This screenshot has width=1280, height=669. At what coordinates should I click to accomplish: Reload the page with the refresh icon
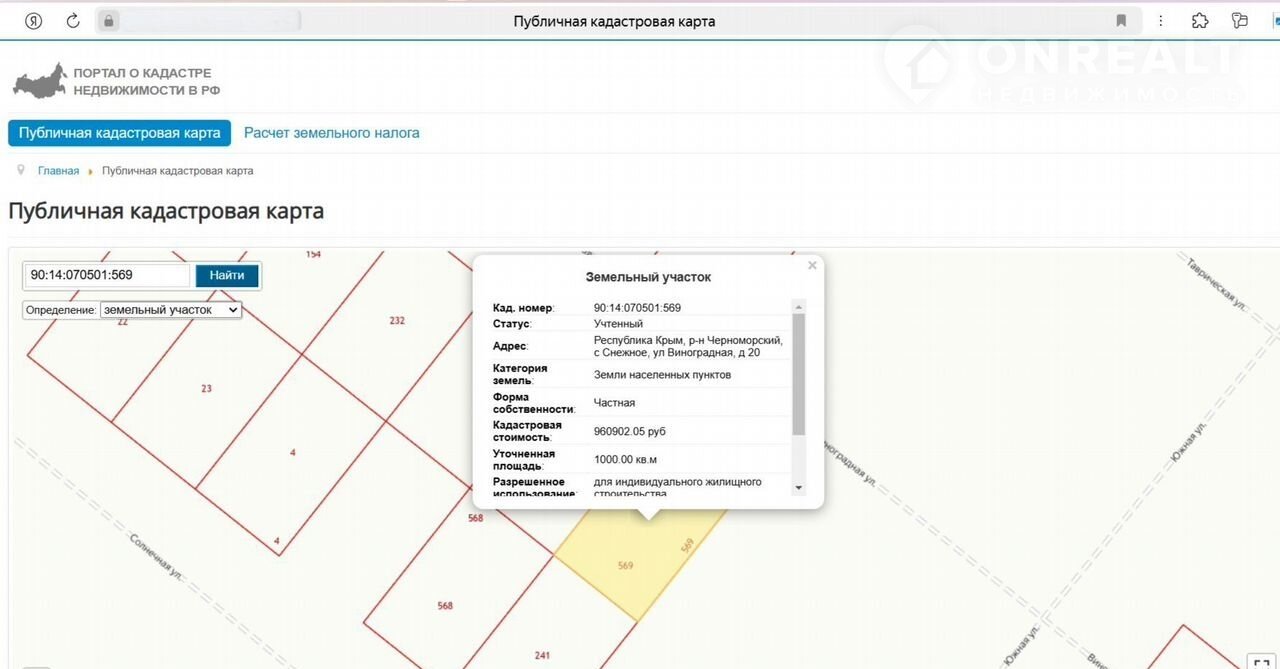tap(73, 21)
